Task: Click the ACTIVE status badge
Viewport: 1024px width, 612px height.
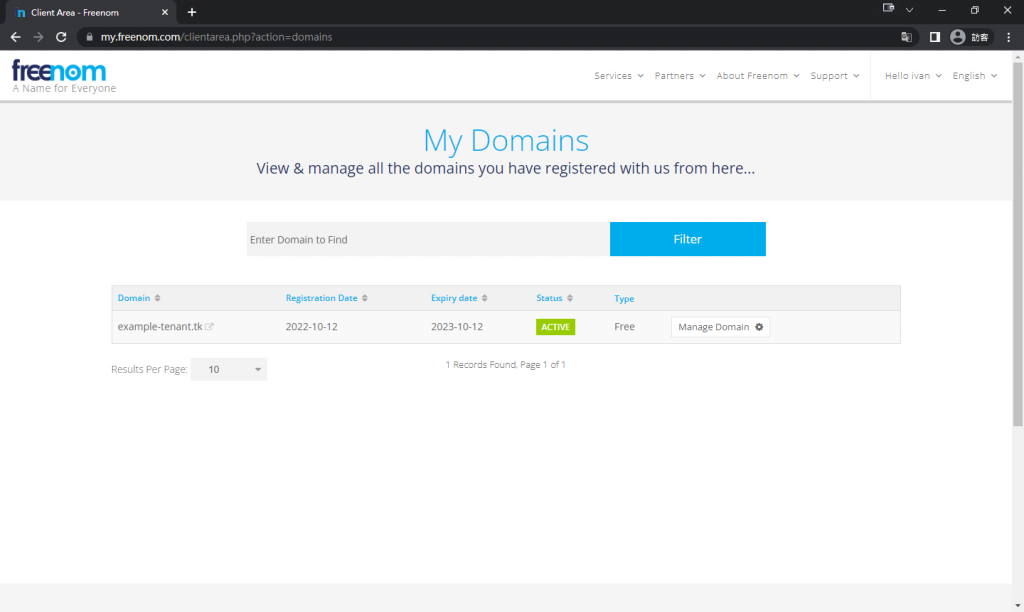Action: pos(555,327)
